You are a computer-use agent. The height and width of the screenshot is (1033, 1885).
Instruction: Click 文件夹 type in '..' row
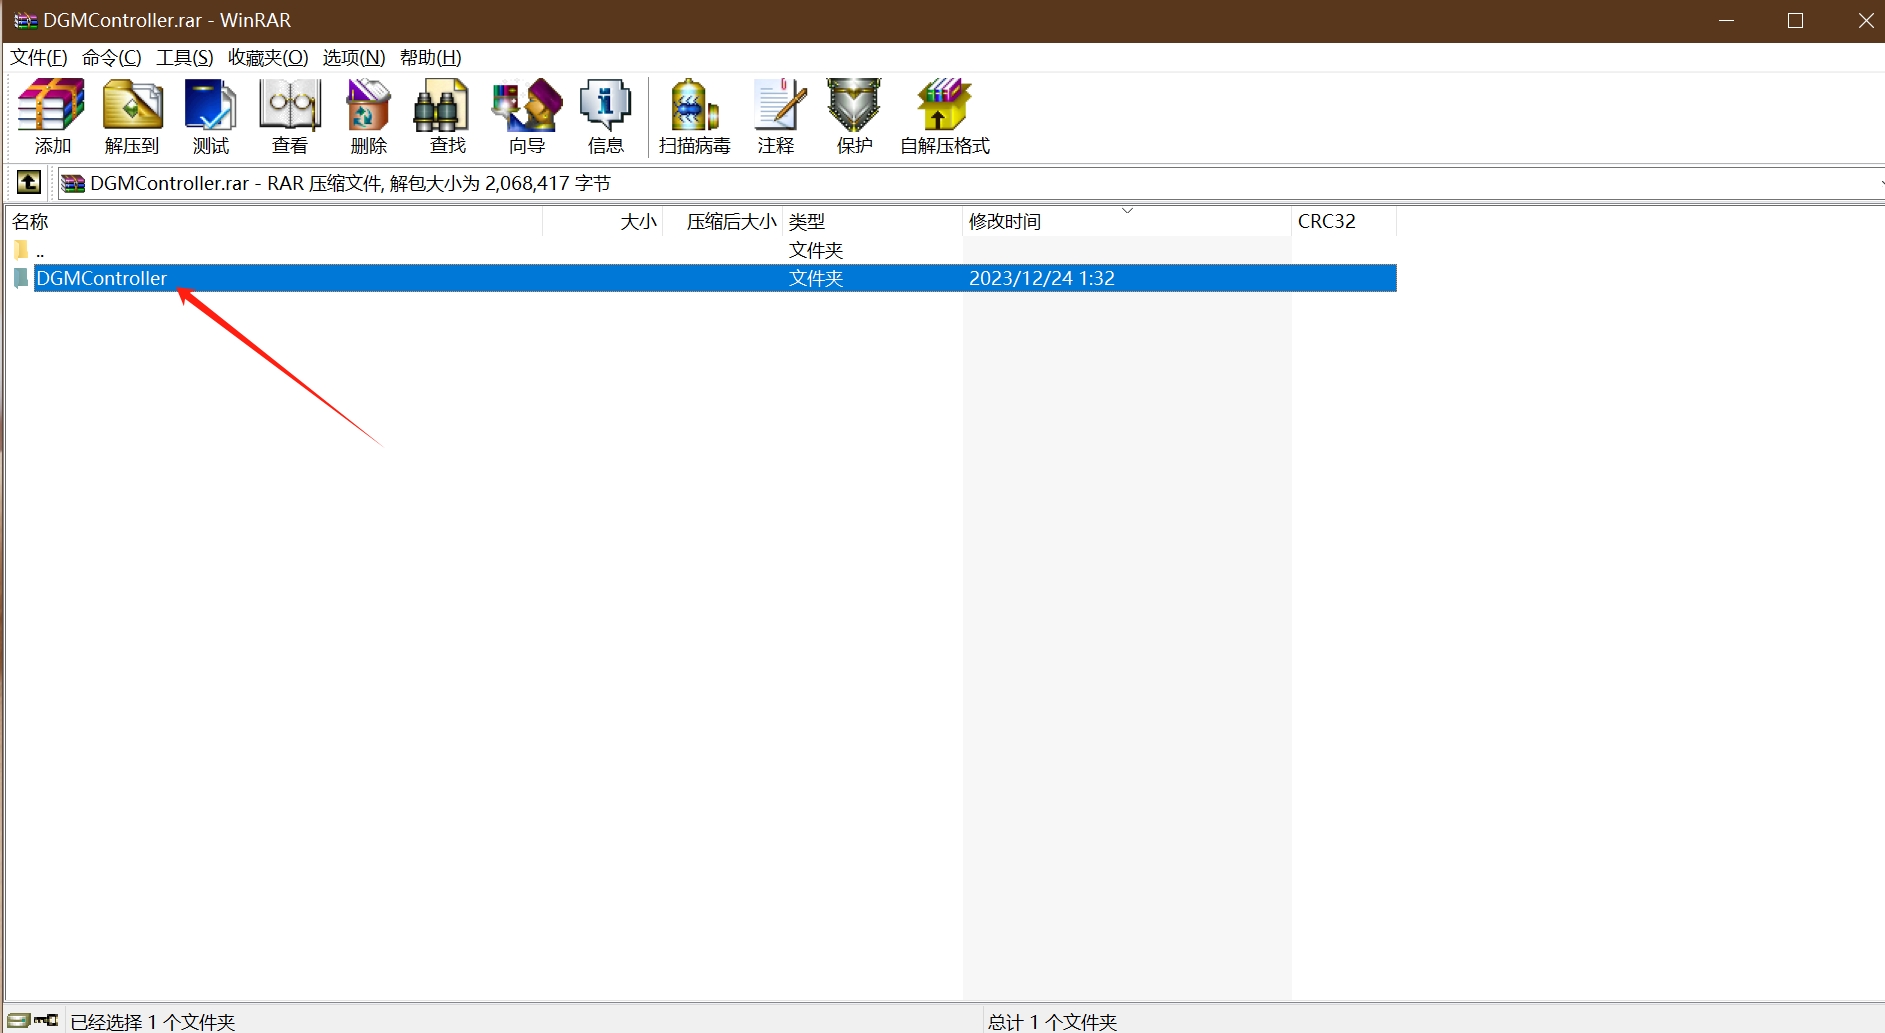pyautogui.click(x=816, y=249)
